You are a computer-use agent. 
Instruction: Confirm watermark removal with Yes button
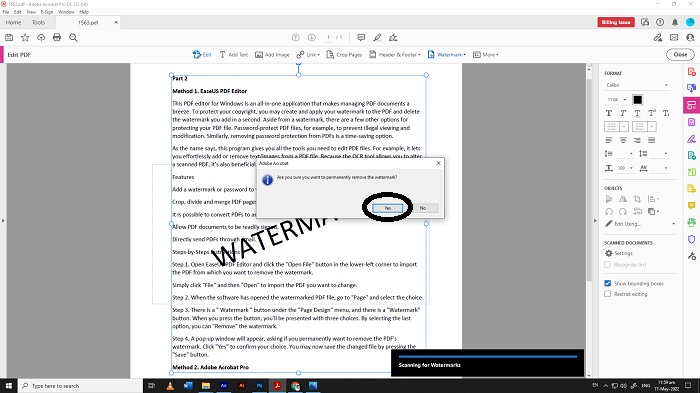[388, 208]
